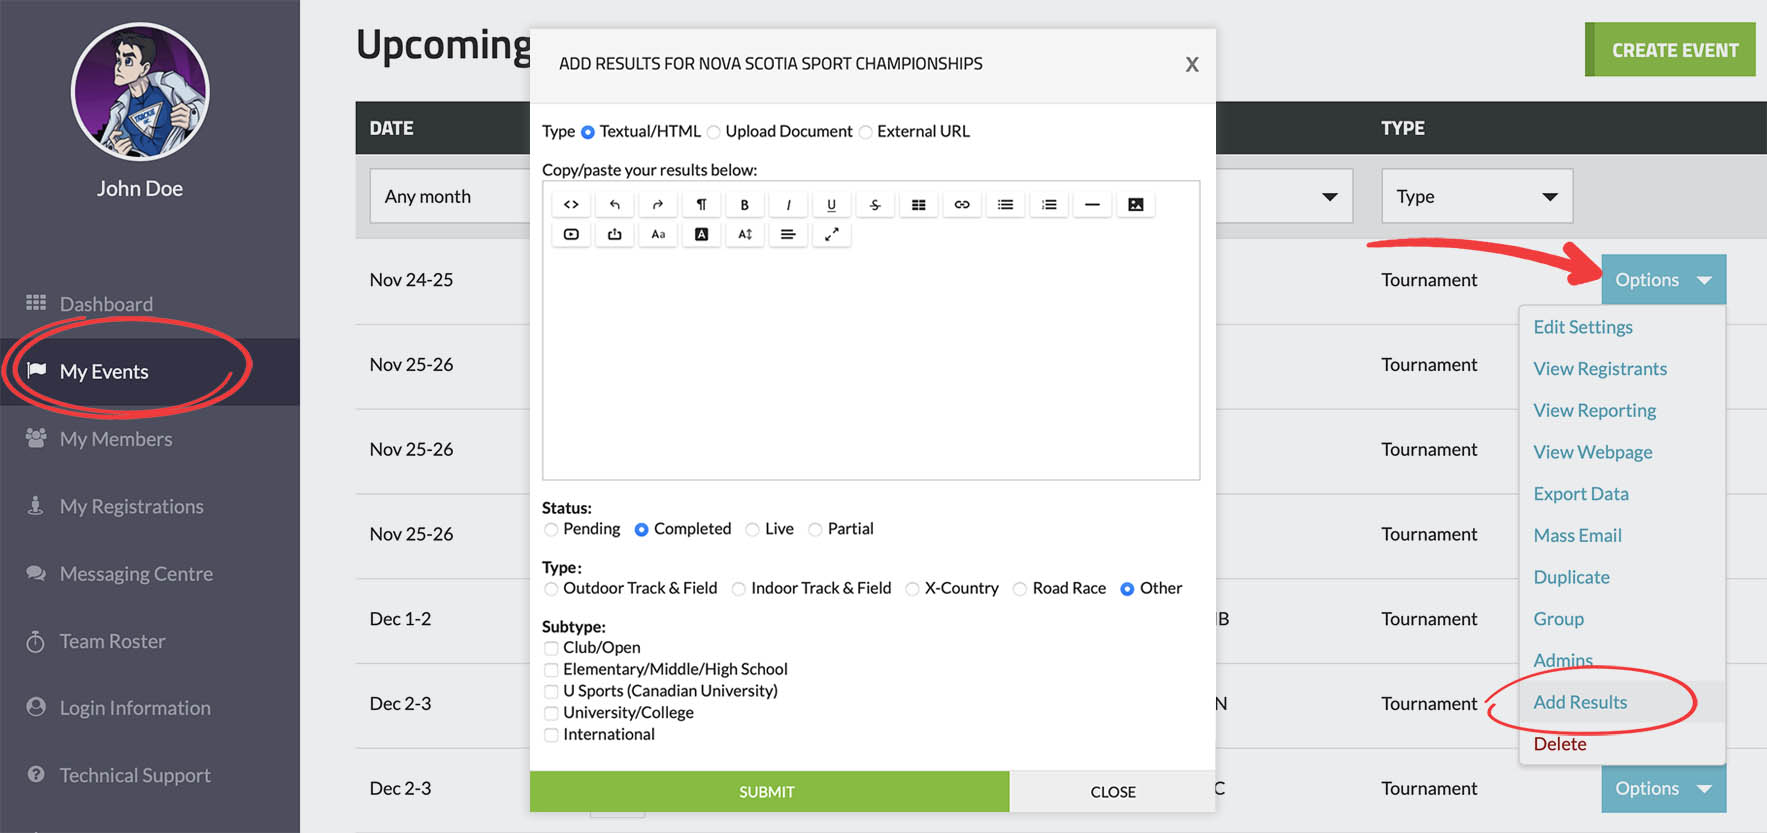Insert a video with the toolbar icon
The image size is (1767, 833).
pyautogui.click(x=571, y=235)
